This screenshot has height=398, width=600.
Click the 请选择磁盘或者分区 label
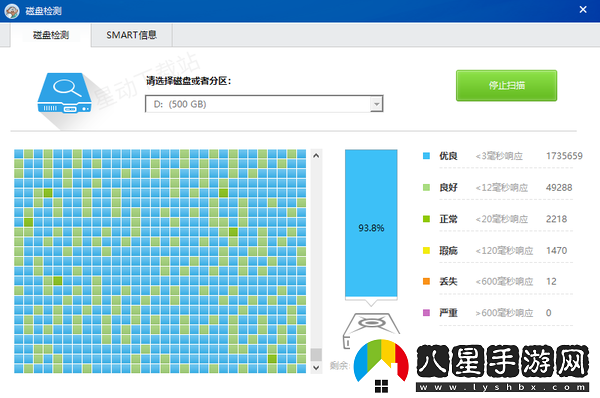coord(188,81)
